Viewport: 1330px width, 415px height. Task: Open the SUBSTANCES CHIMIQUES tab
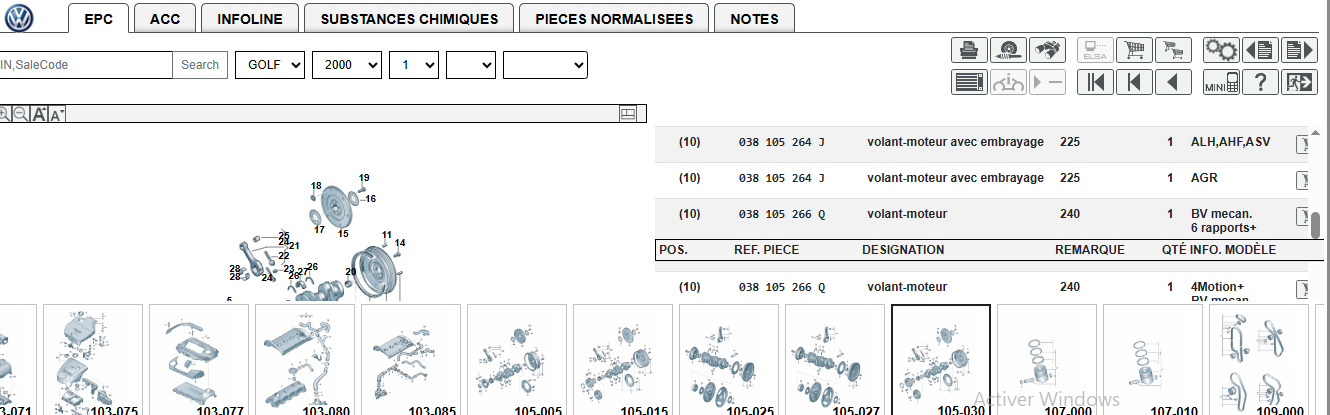pos(409,19)
